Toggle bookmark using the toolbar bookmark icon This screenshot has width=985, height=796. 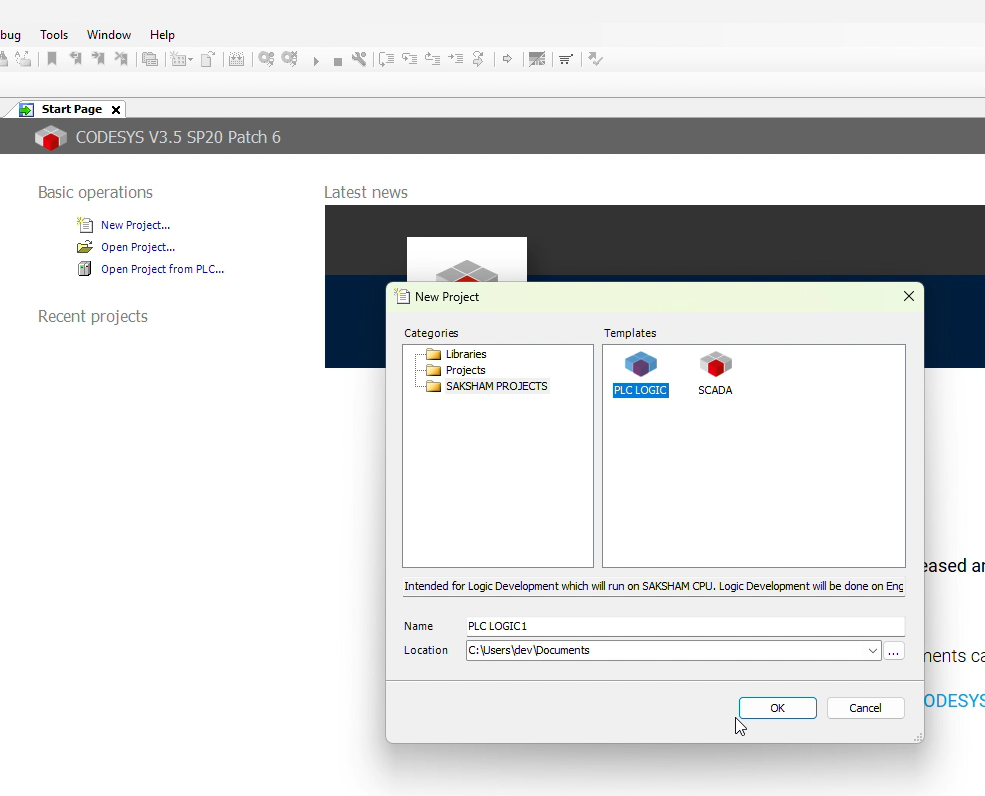pos(52,59)
